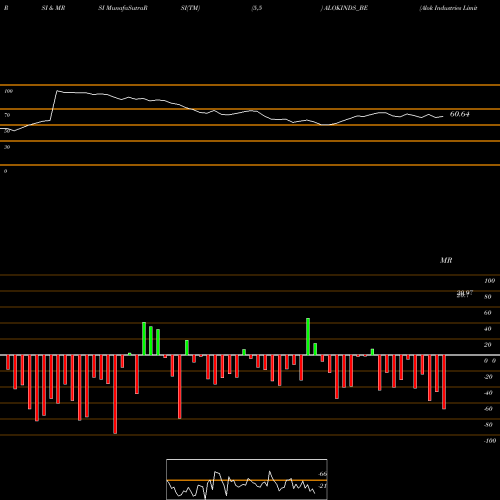The image size is (500, 500).
Task: Click the 70 label on RSI left axis
Action: [7, 115]
